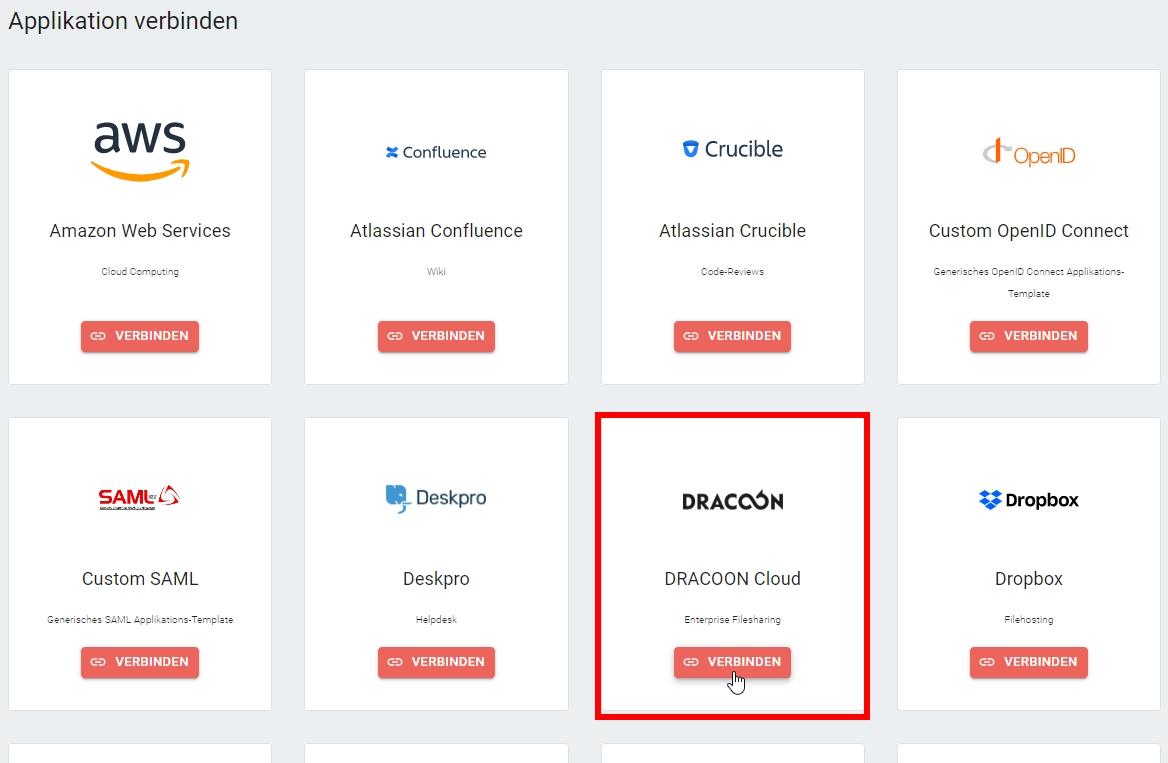
Task: Select the 'Deskpro' title below the logo
Action: 436,579
